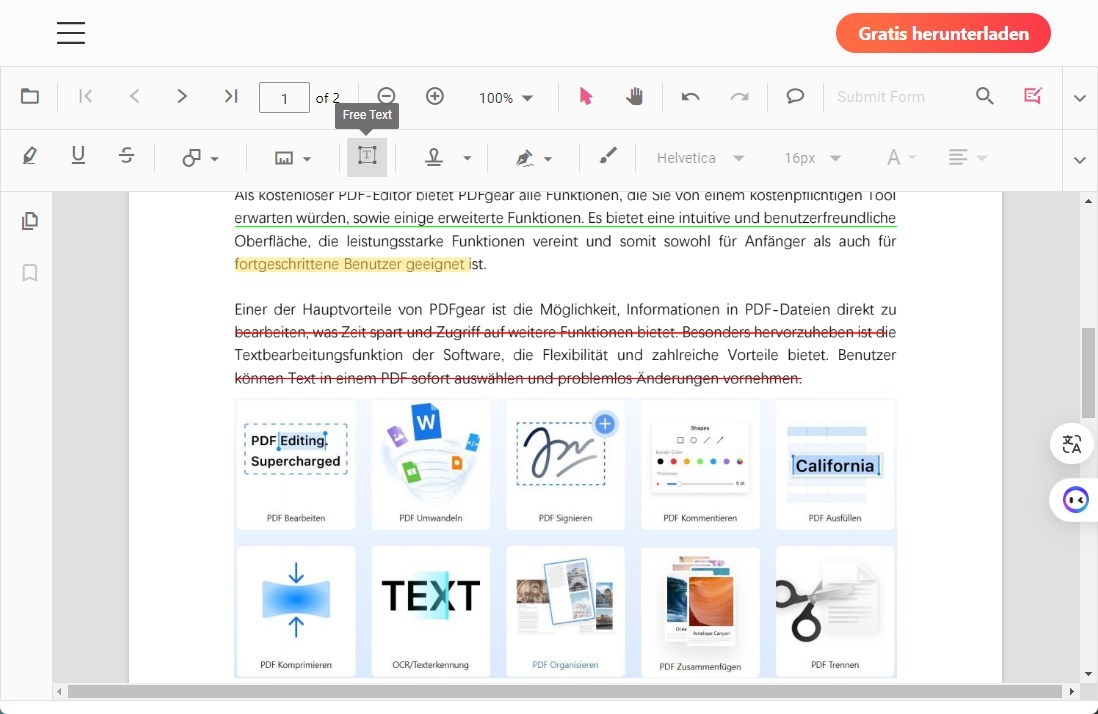The width and height of the screenshot is (1098, 714).
Task: Activate the Hand pan tool
Action: [634, 96]
